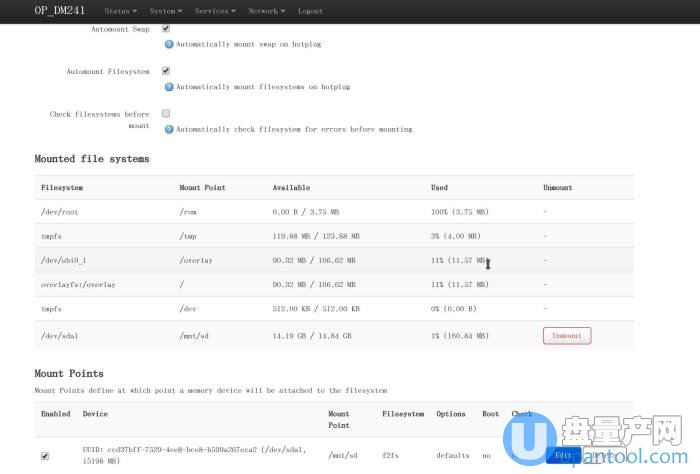
Task: Click info icon beside filesystems hotplug hint
Action: [169, 87]
